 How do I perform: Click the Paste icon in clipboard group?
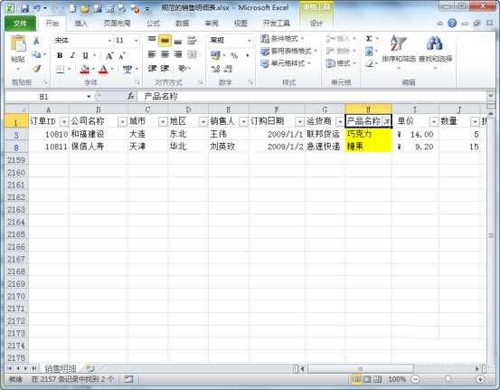pyautogui.click(x=18, y=44)
